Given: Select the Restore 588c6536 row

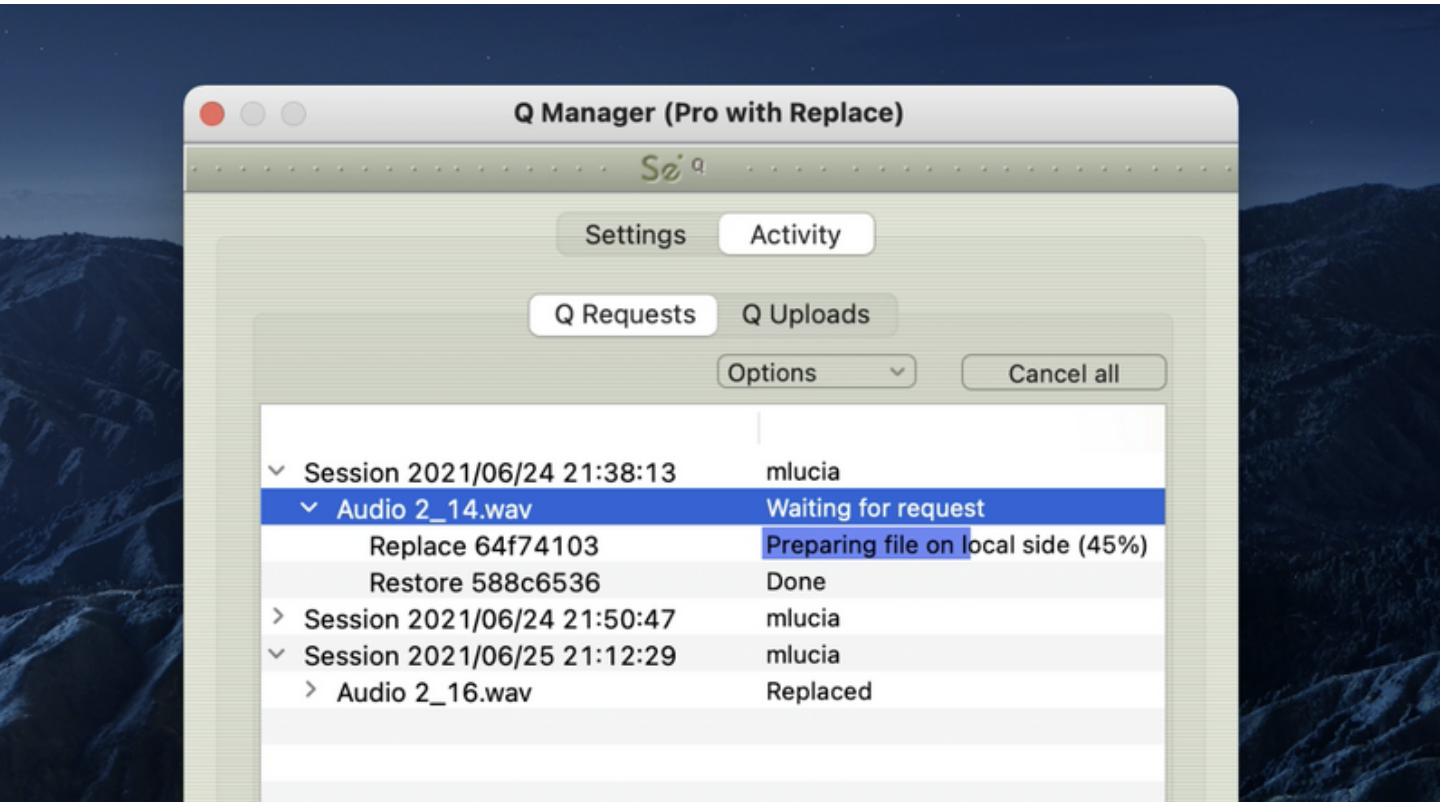Looking at the screenshot, I should pyautogui.click(x=713, y=582).
